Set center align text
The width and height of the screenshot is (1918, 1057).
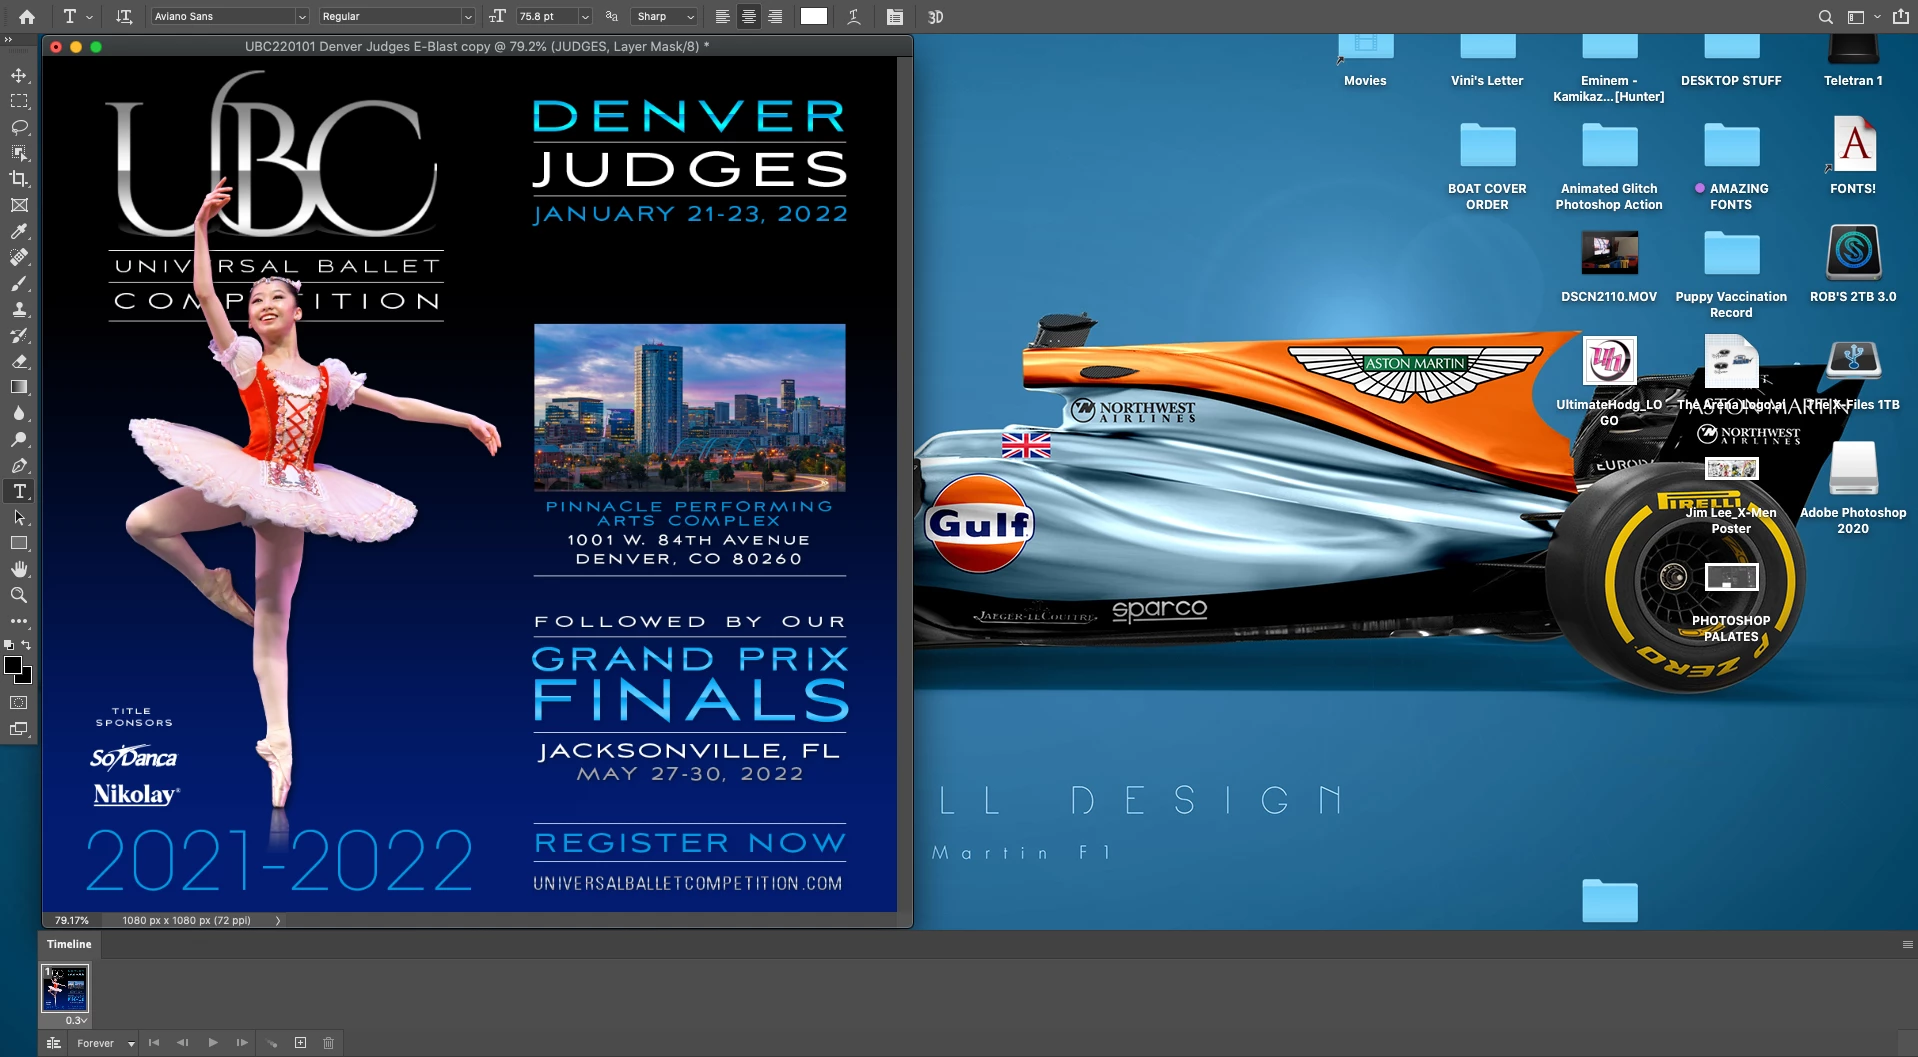tap(748, 17)
